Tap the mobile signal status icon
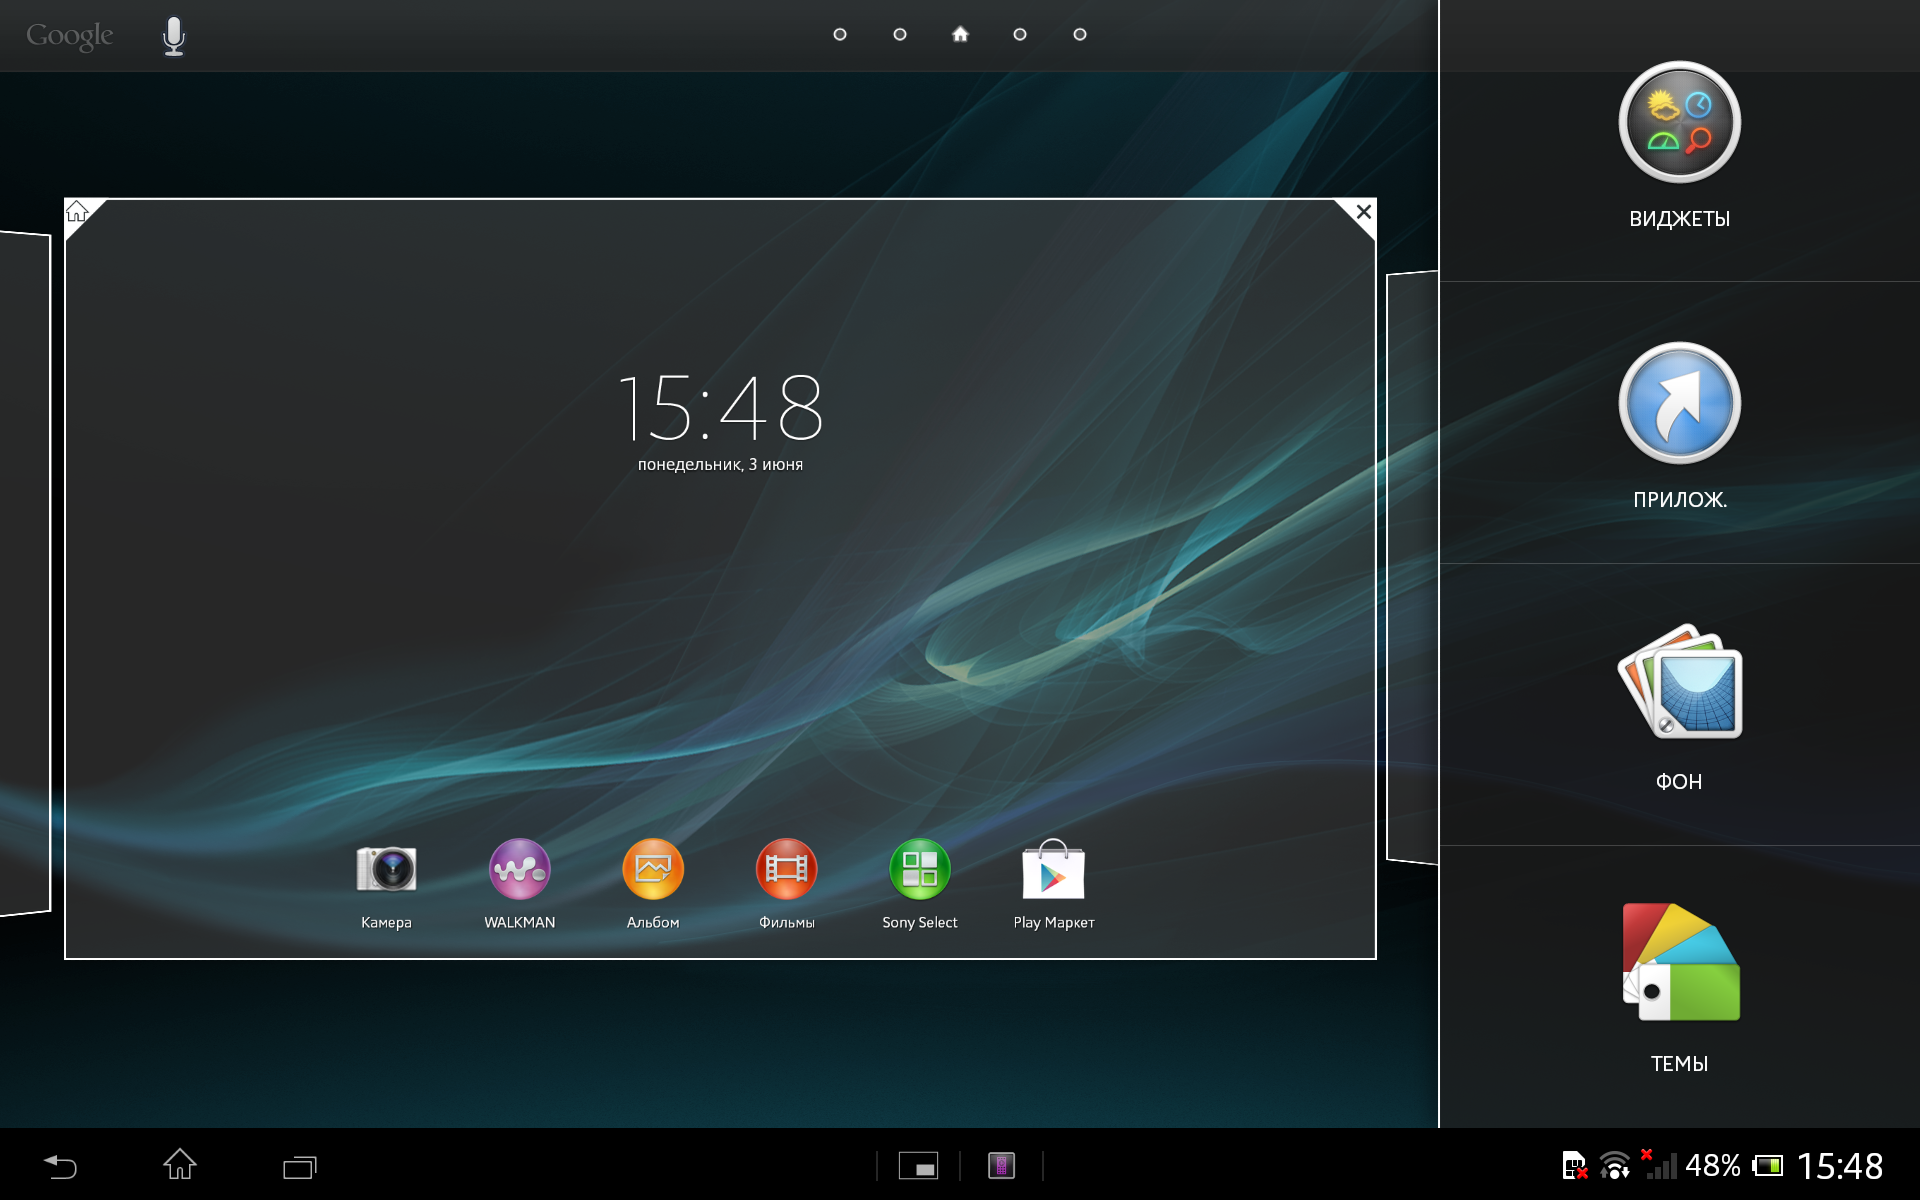 click(1659, 1165)
